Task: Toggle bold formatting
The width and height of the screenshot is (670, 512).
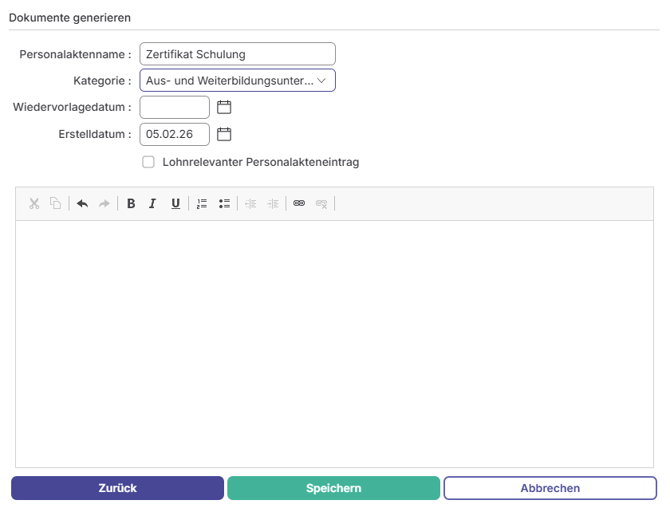Action: click(131, 204)
